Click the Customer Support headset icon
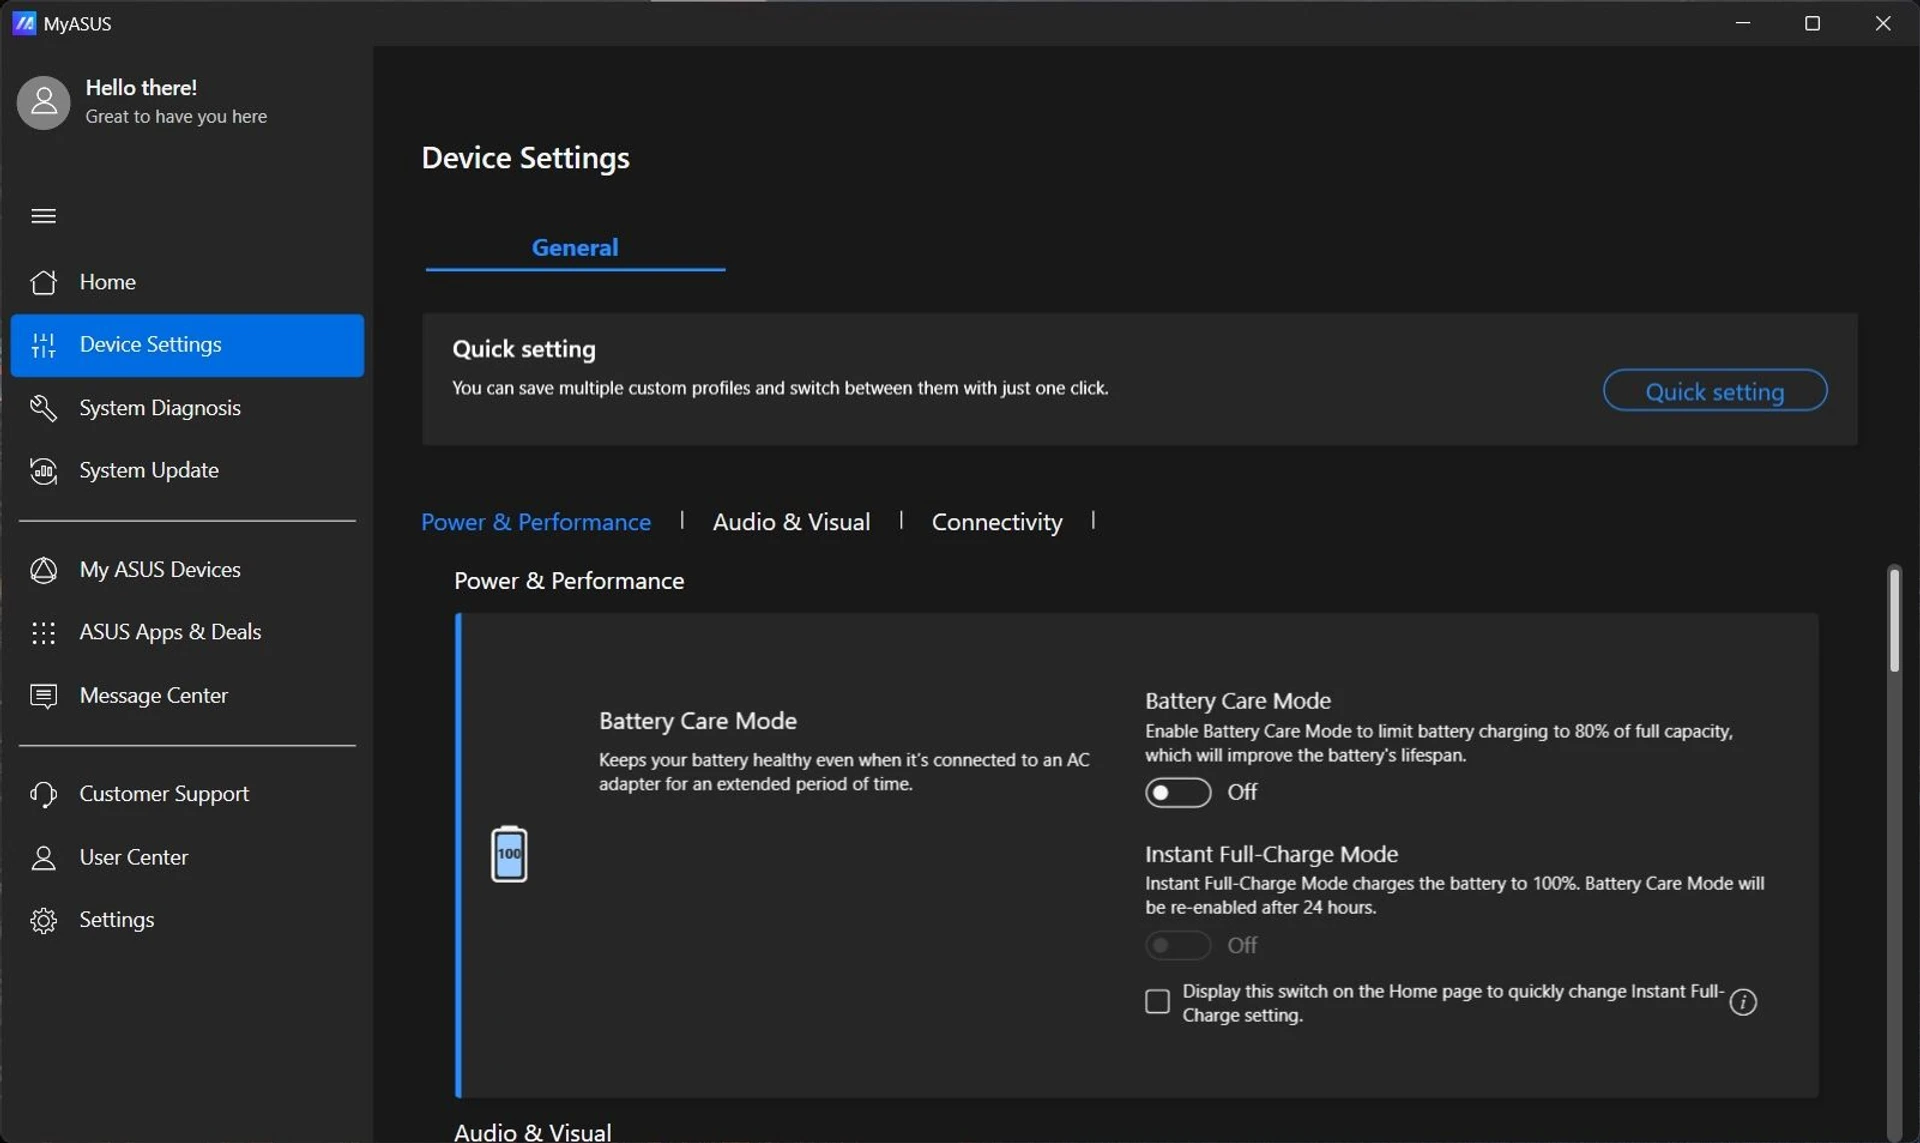Image resolution: width=1920 pixels, height=1143 pixels. [43, 794]
